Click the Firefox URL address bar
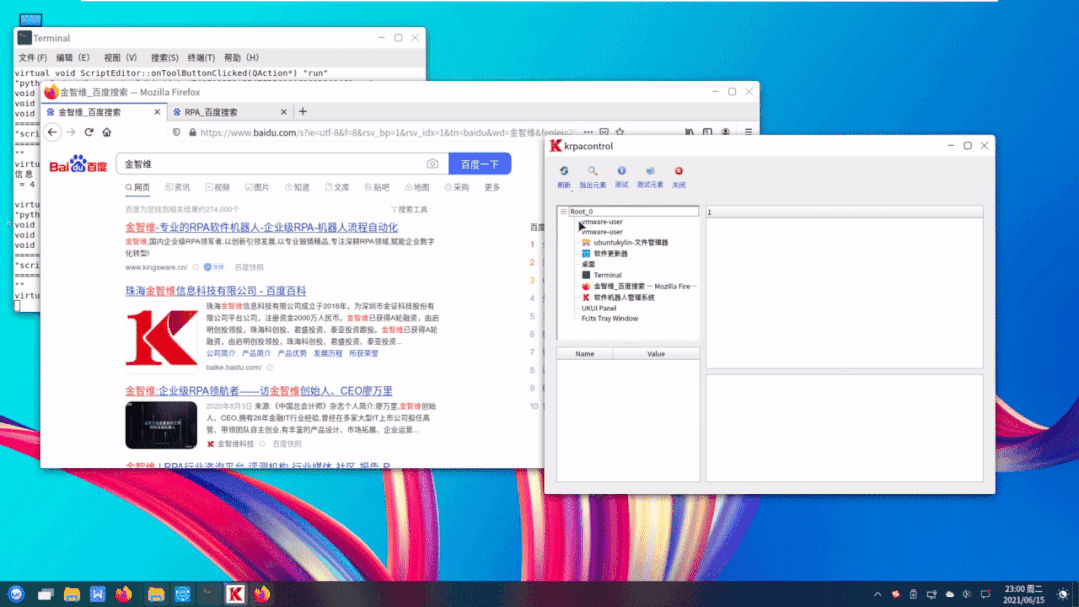Screen dimensions: 1079x607 click(x=387, y=132)
